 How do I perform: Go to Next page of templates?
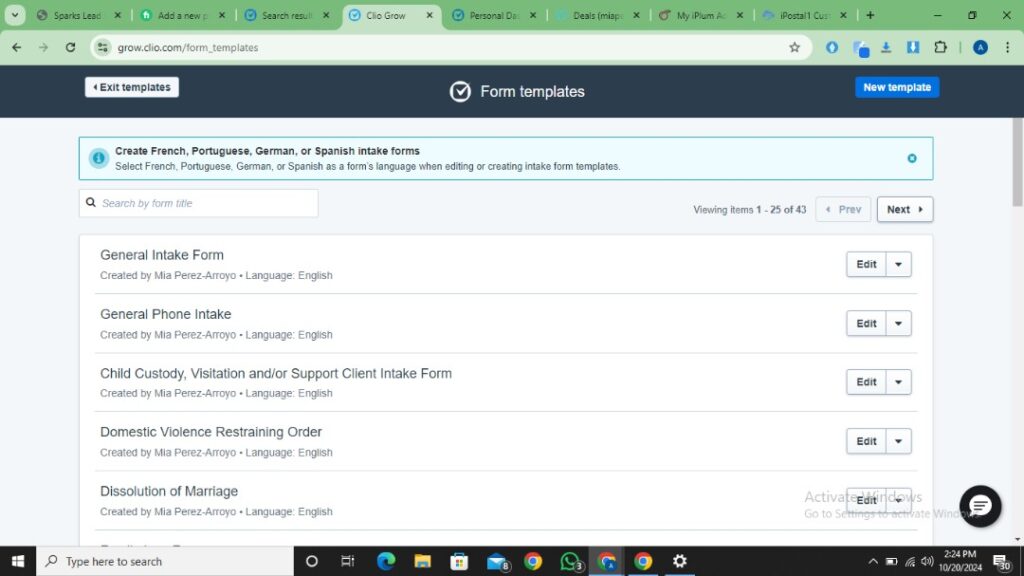904,209
